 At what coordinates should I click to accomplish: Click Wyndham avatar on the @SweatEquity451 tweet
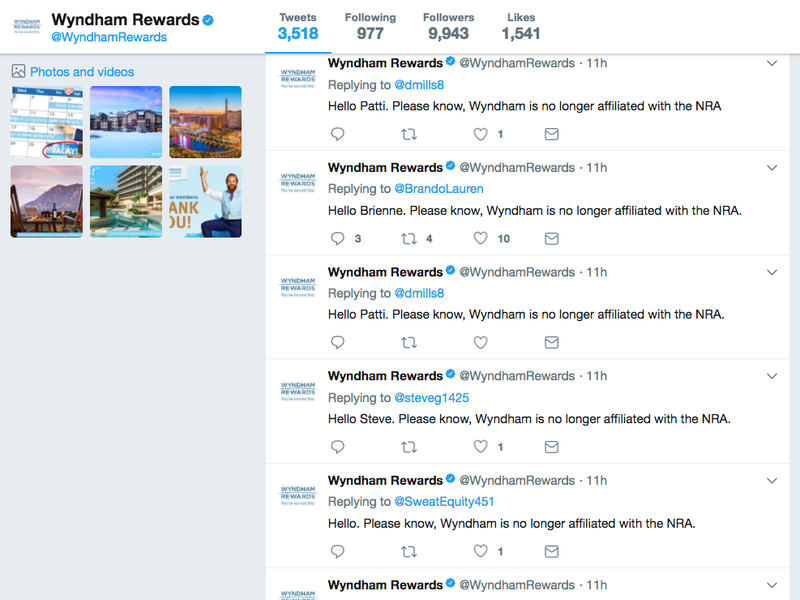tap(298, 495)
